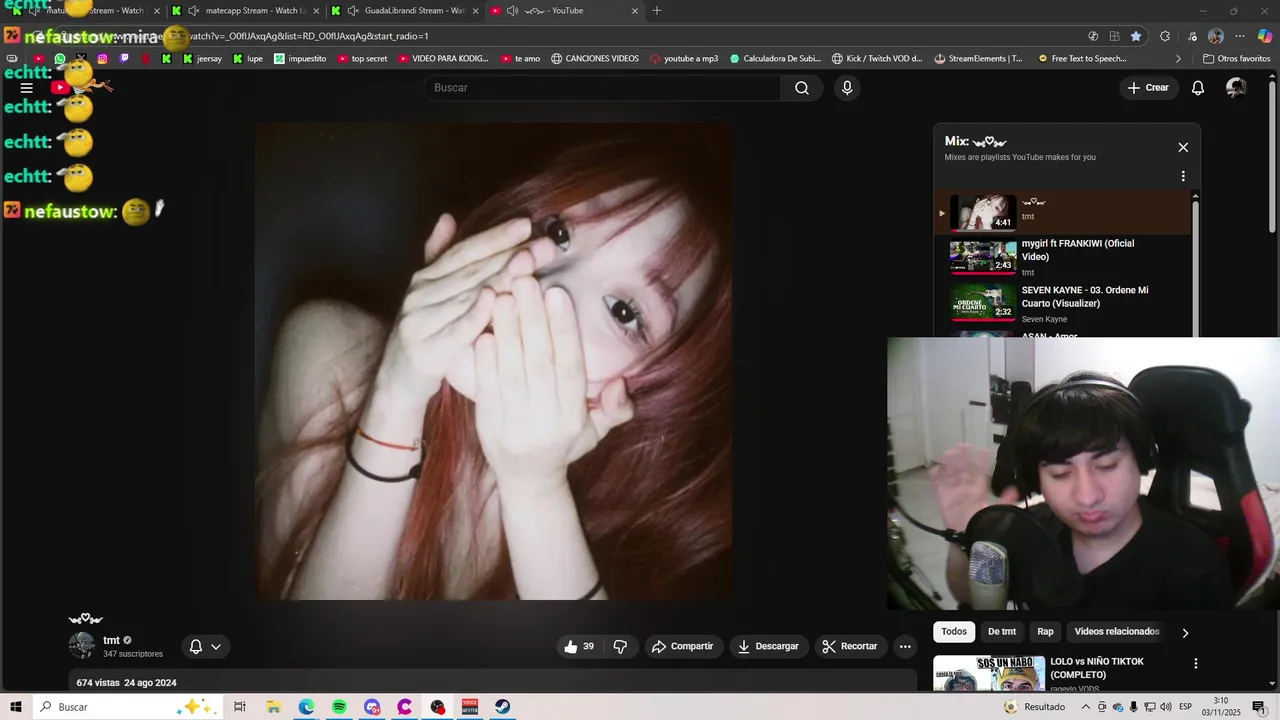Click the YouTube Buscar search field
Image resolution: width=1280 pixels, height=720 pixels.
pyautogui.click(x=603, y=88)
